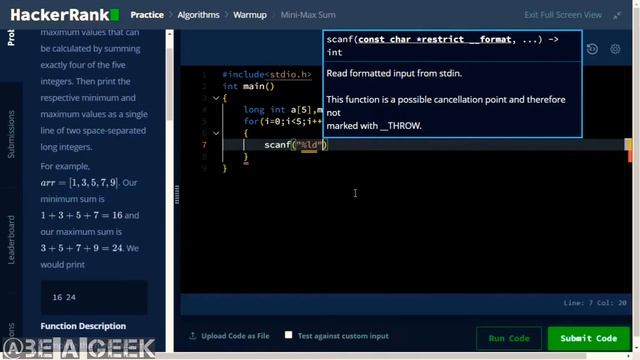Open editor settings gear icon

(x=615, y=49)
